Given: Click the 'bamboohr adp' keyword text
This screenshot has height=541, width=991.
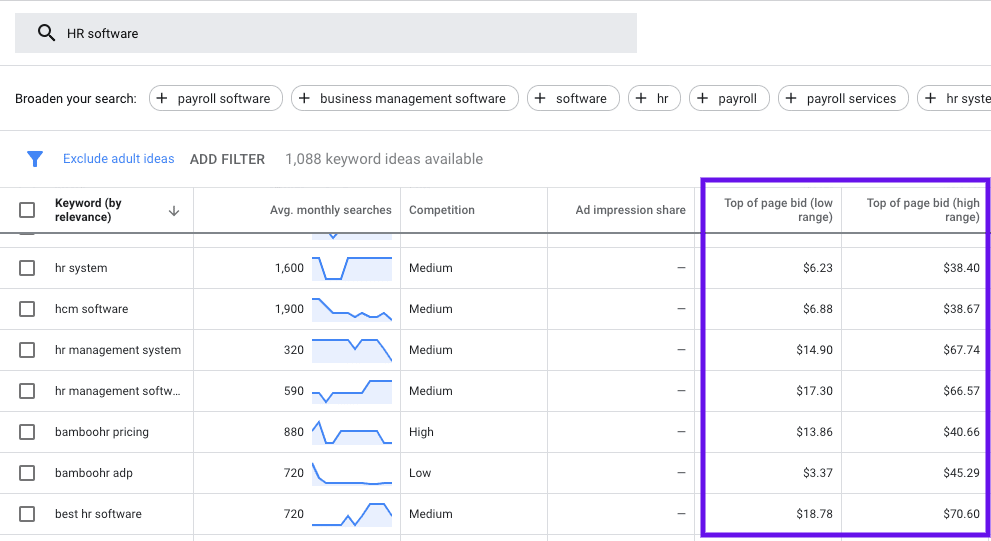Looking at the screenshot, I should (94, 473).
